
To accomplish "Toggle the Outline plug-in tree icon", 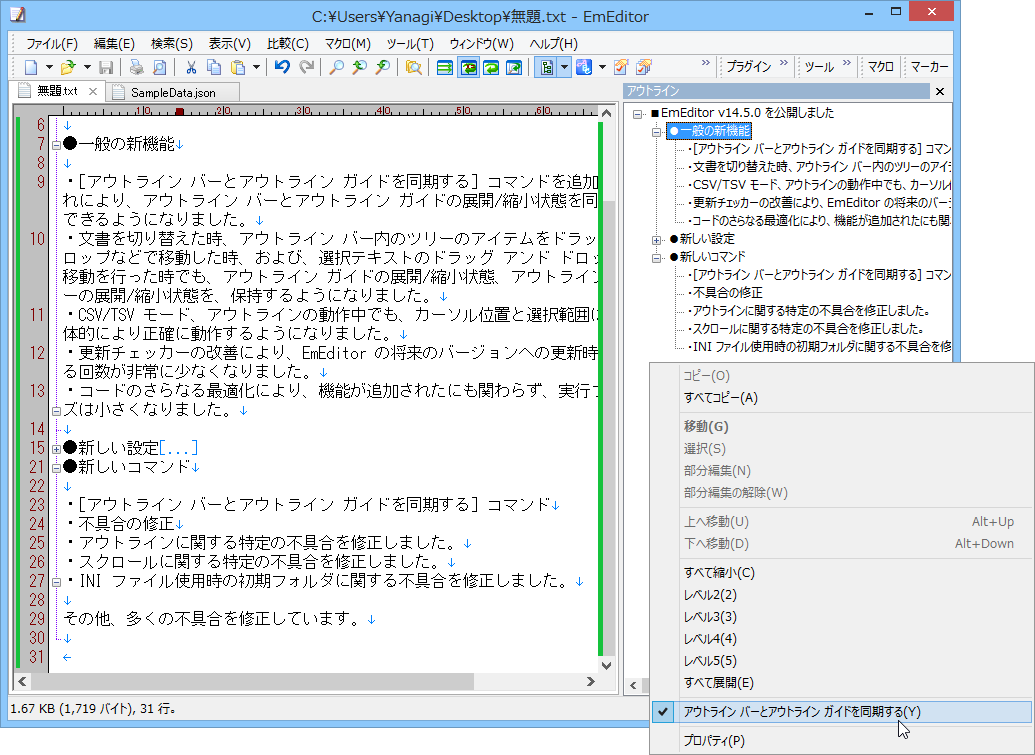I will pos(546,67).
